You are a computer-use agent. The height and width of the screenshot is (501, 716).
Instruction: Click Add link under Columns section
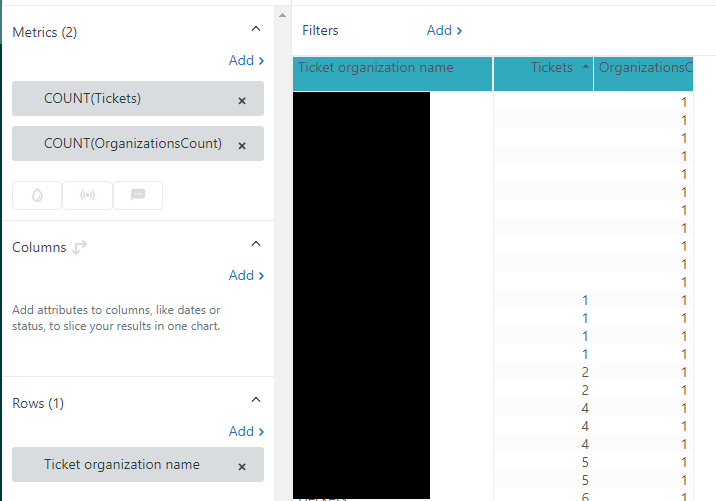246,275
